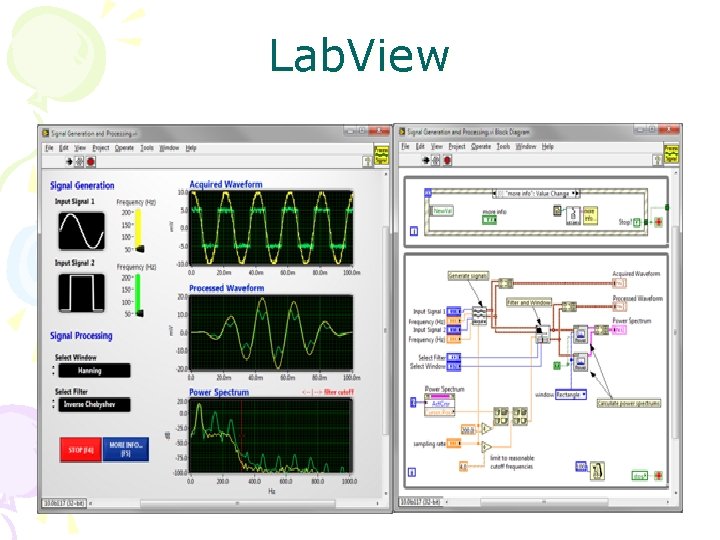The width and height of the screenshot is (720, 540).
Task: Open the Select Filter ring showing Inverse Chebyshev
Action: pos(94,405)
